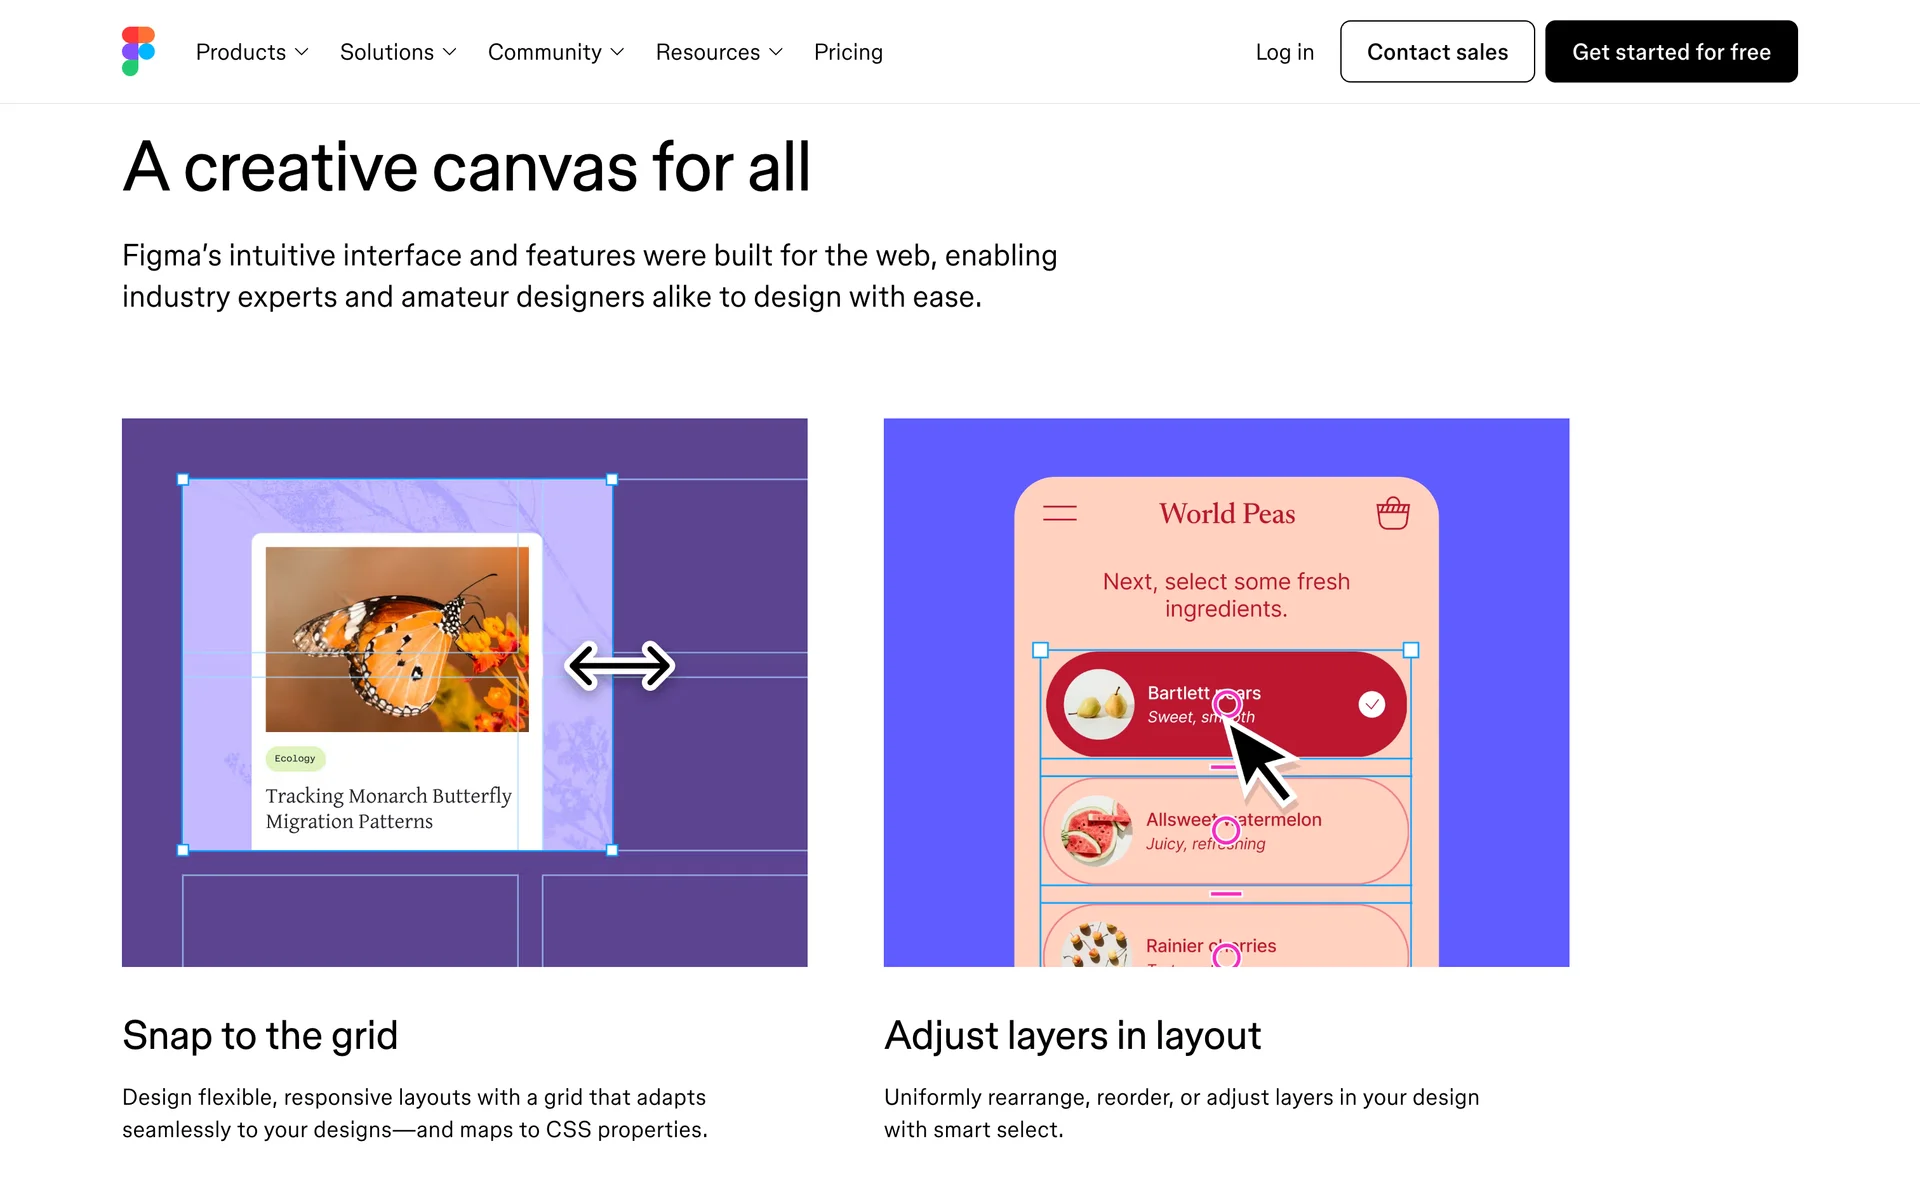The height and width of the screenshot is (1200, 1920).
Task: Toggle the checkmark on Bartlett pears item
Action: 1372,704
